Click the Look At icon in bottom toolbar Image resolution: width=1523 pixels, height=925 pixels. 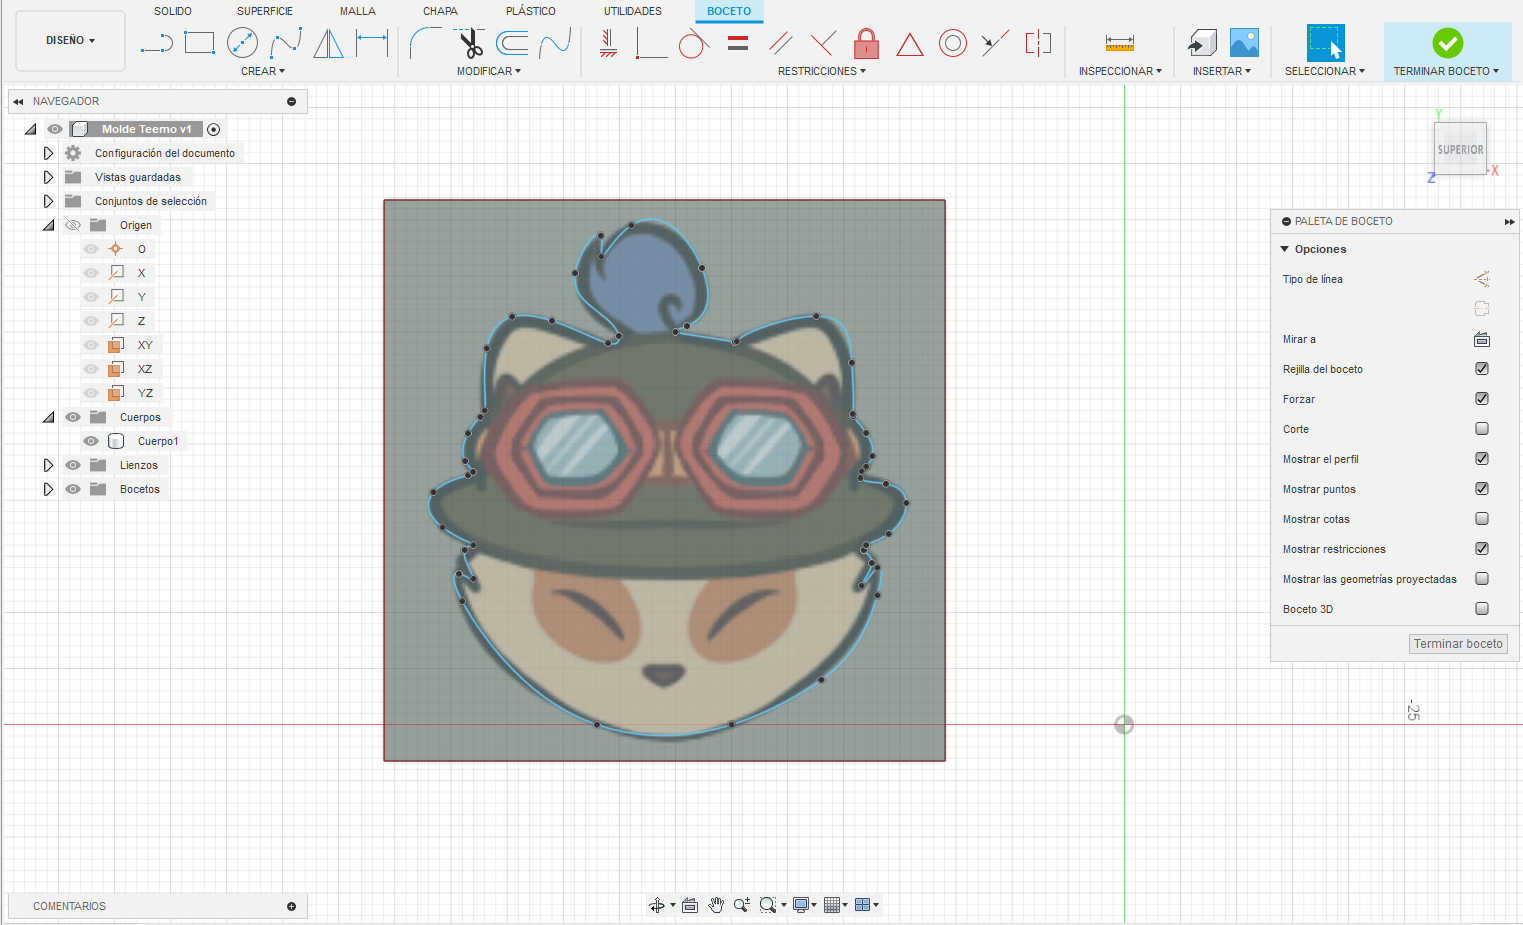point(690,905)
